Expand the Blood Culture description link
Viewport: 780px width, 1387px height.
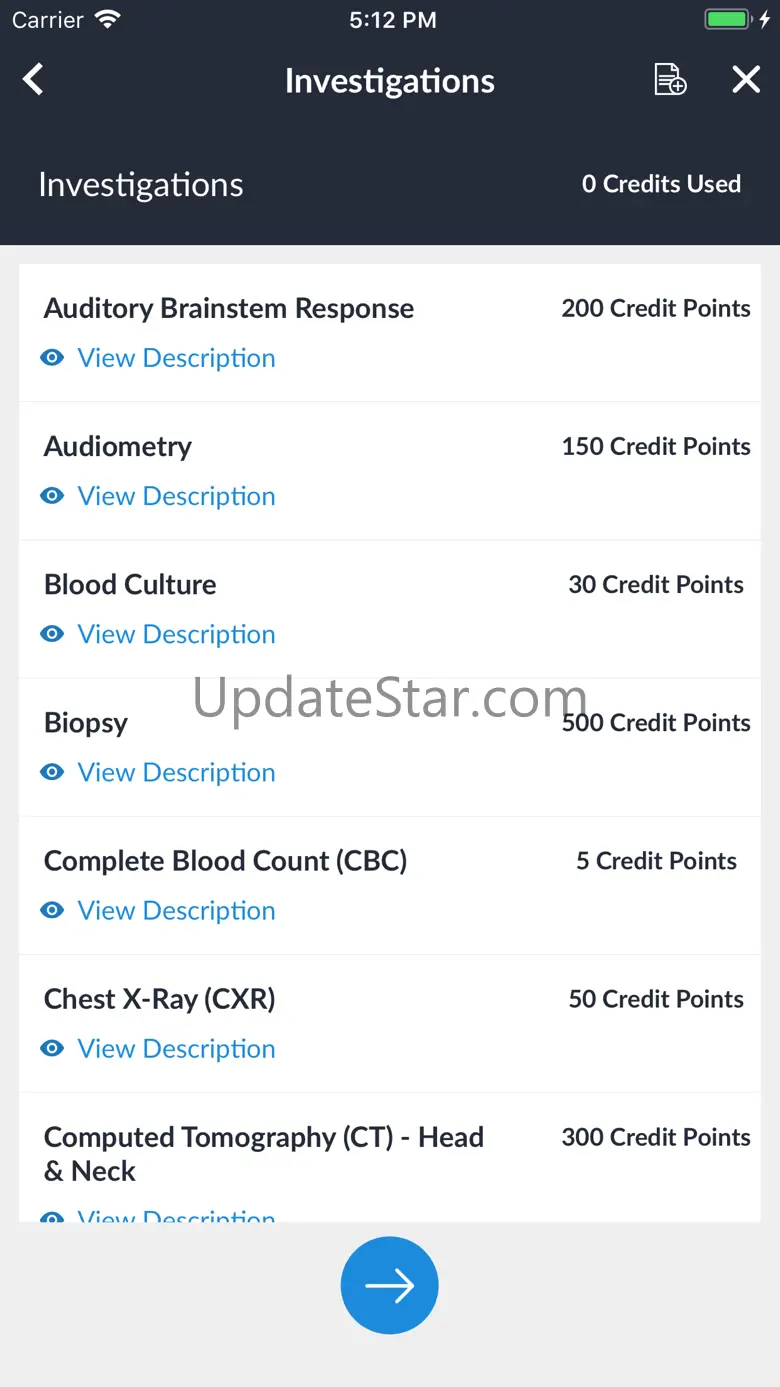(176, 634)
